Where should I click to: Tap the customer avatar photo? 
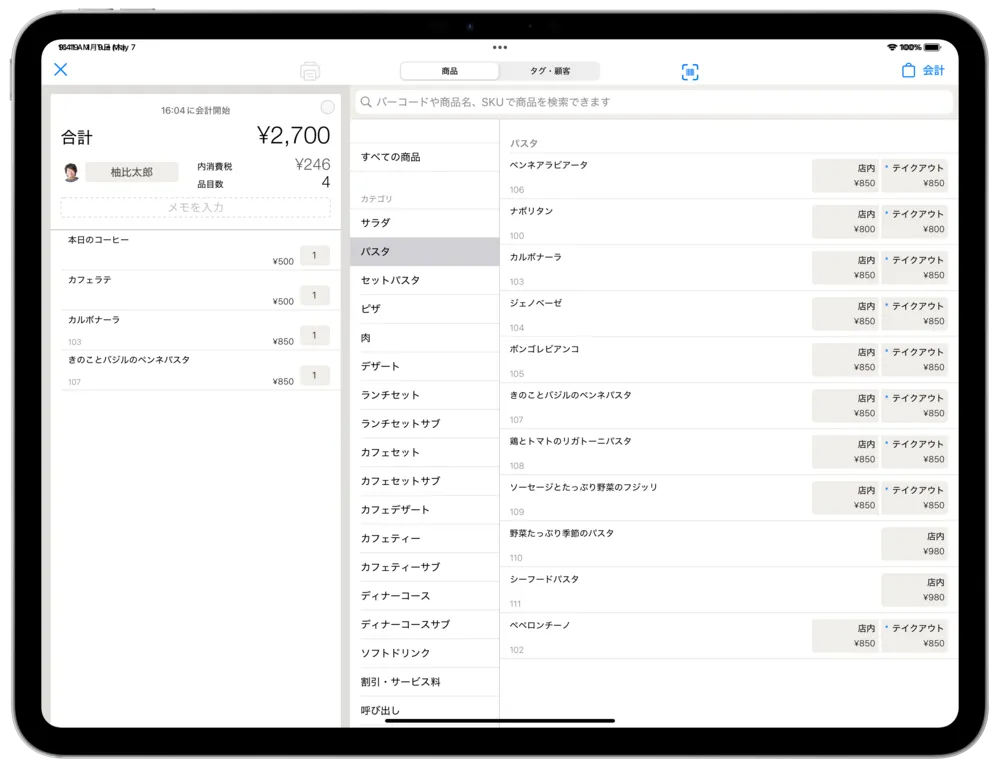(71, 172)
